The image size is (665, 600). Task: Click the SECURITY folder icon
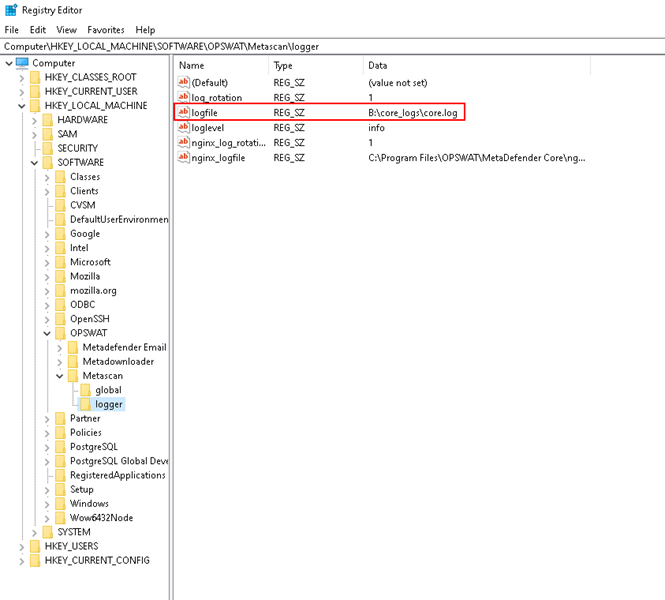click(x=48, y=148)
